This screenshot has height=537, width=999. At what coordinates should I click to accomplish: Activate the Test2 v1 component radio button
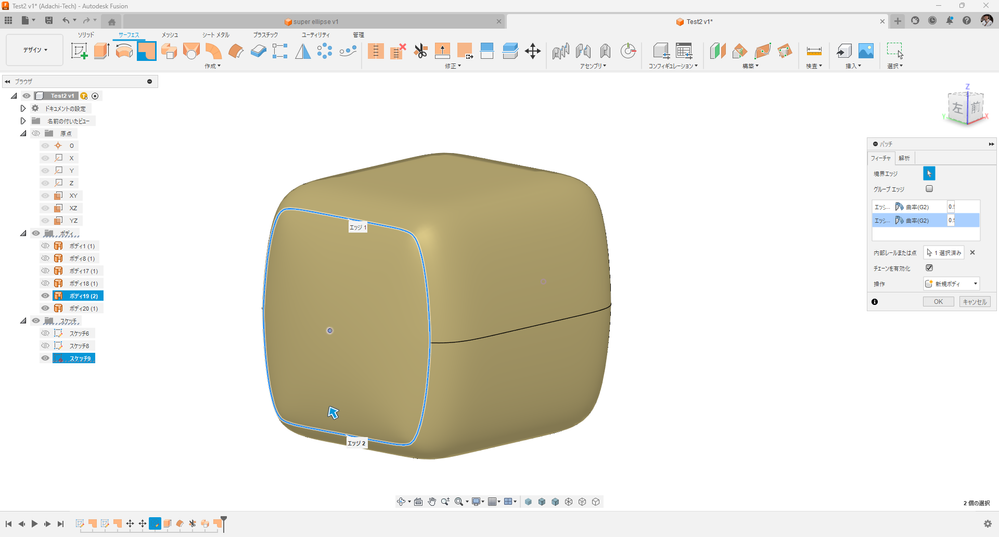(x=95, y=96)
